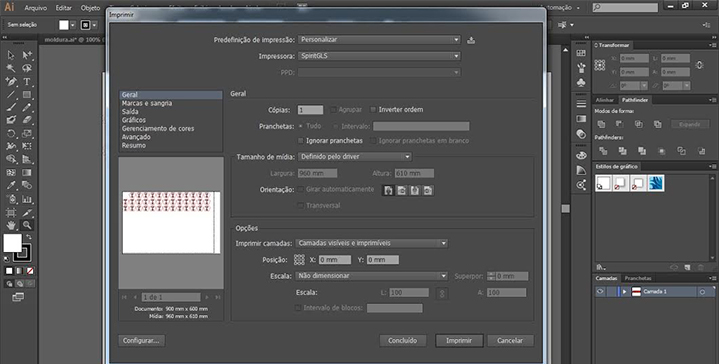The height and width of the screenshot is (364, 719).
Task: Open Imprimir camadas dropdown
Action: click(372, 243)
